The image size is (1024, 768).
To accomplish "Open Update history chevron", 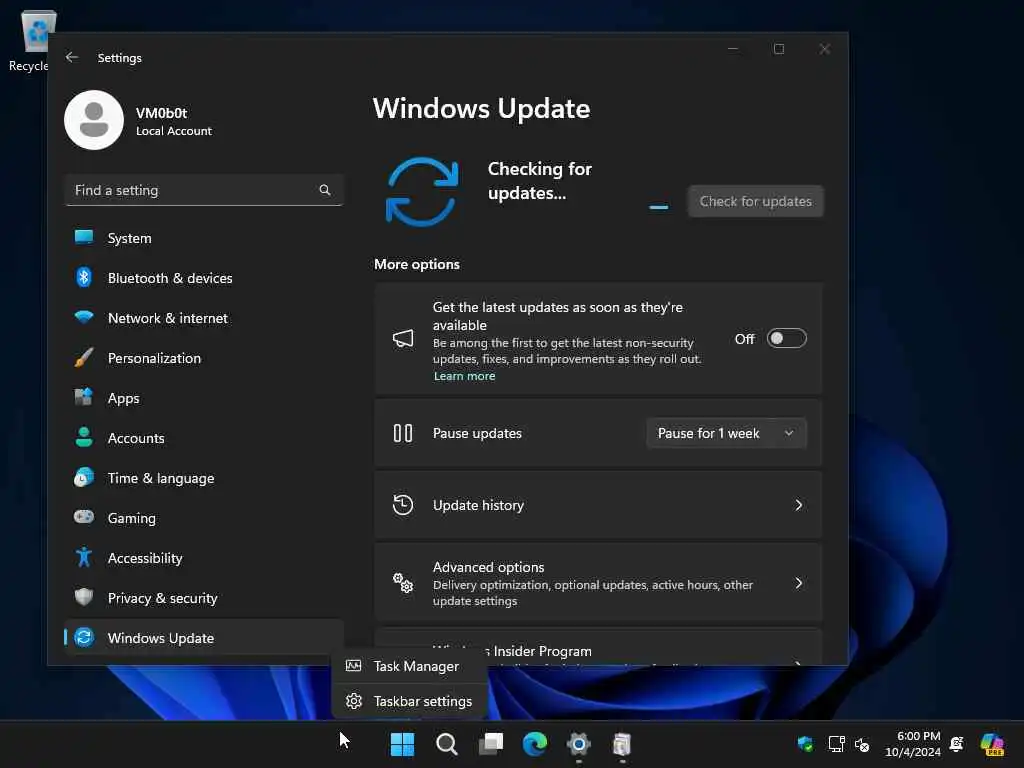I will (x=798, y=505).
